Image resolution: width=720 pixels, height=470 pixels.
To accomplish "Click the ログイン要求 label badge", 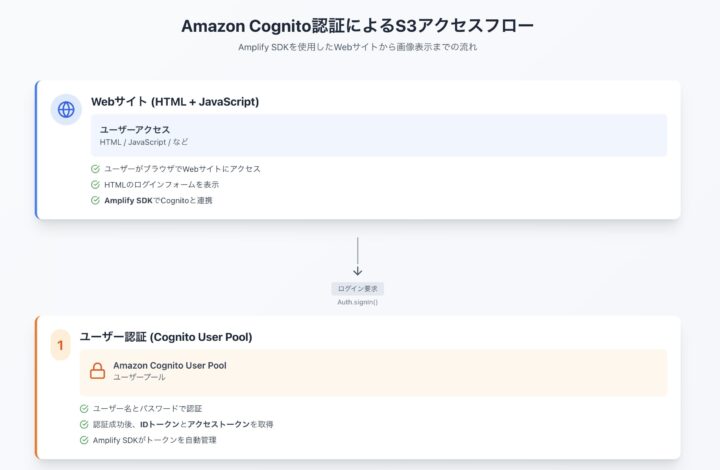I will coord(357,288).
